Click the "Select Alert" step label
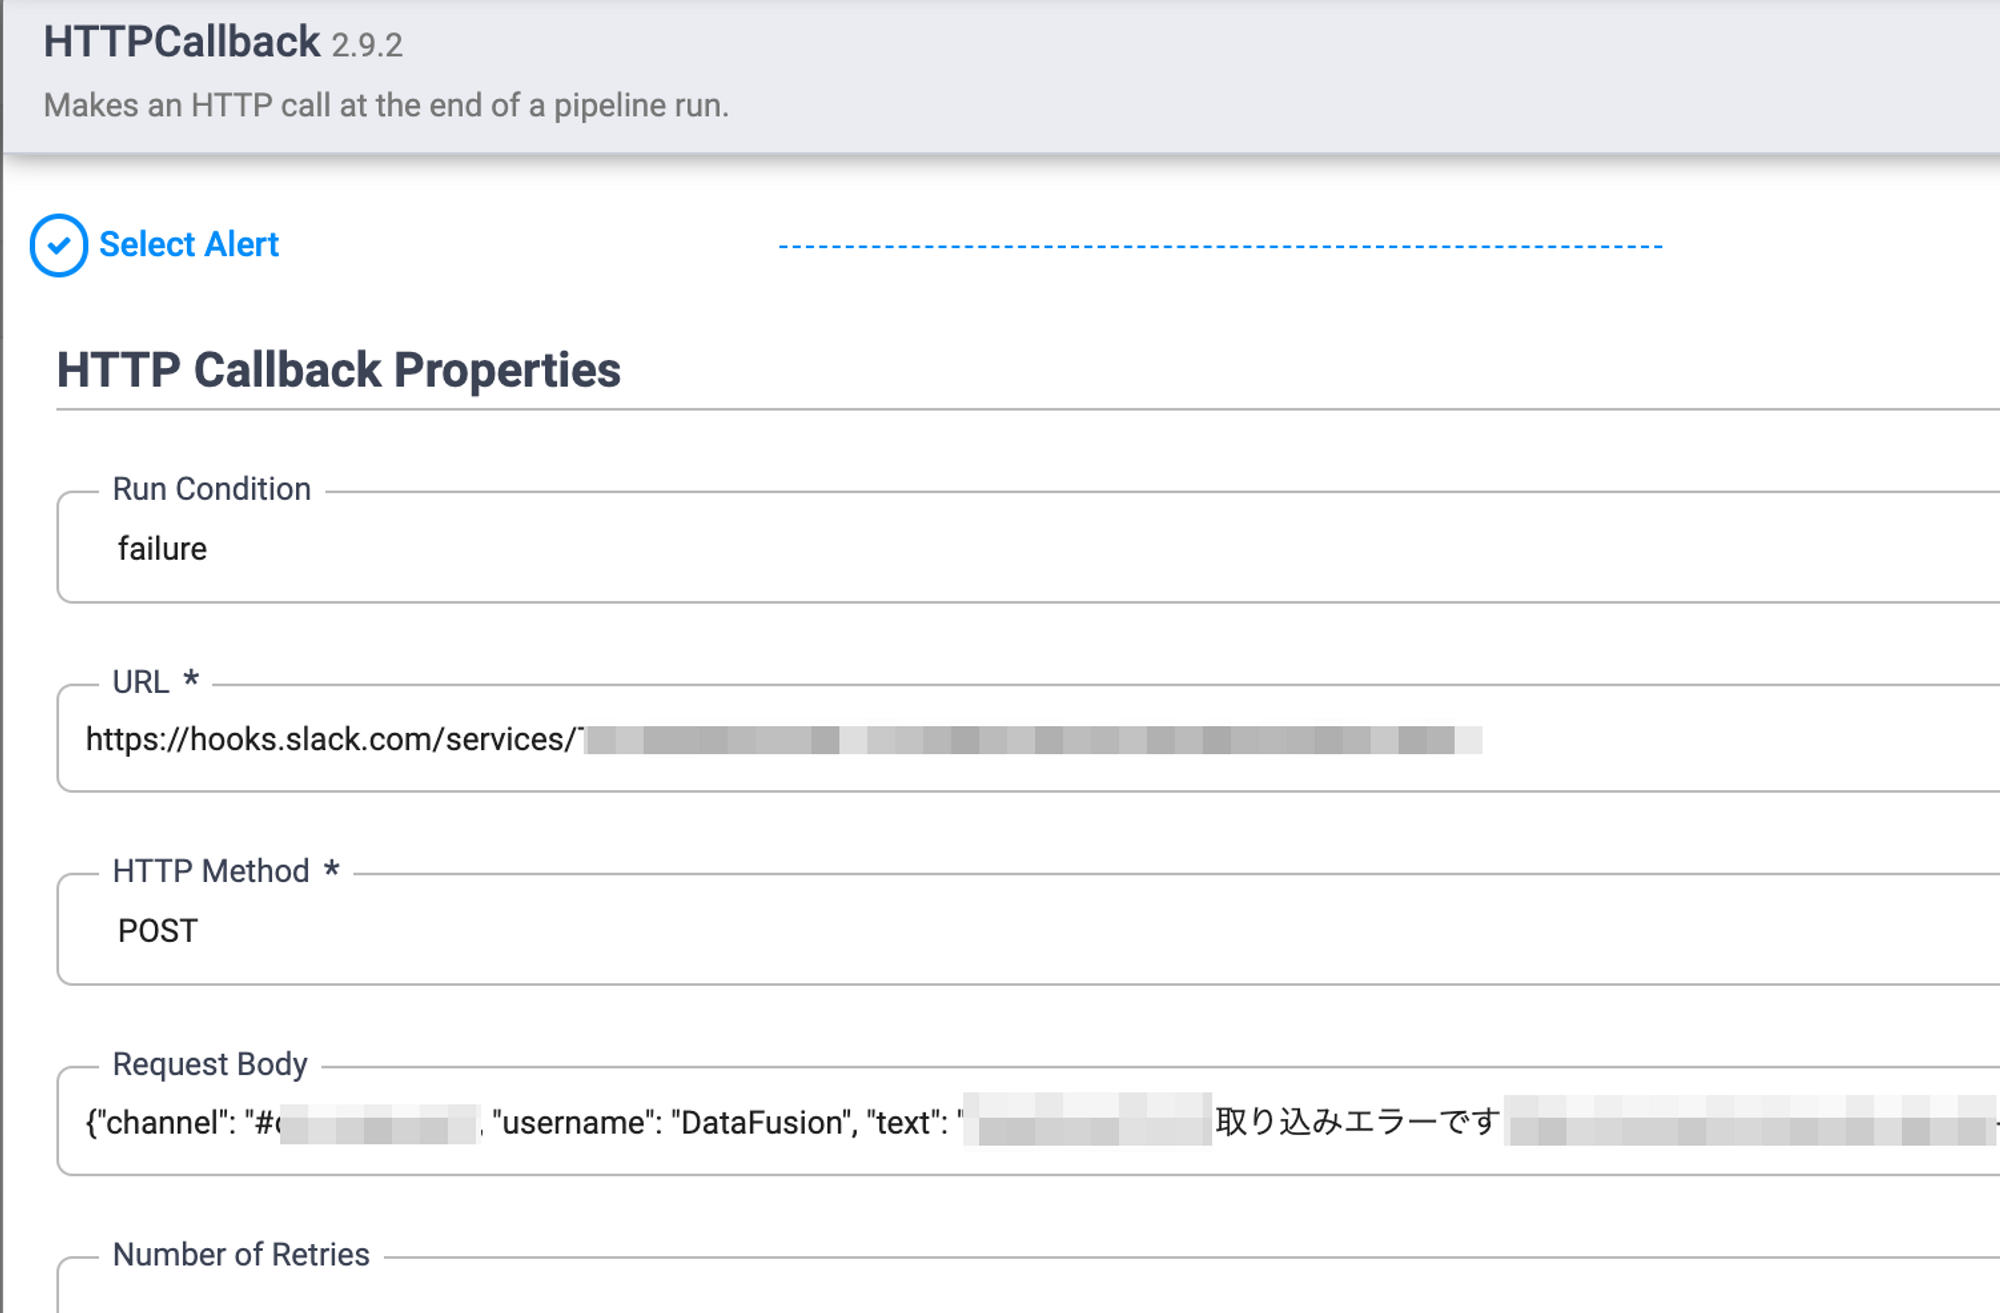This screenshot has height=1313, width=2000. (x=189, y=245)
